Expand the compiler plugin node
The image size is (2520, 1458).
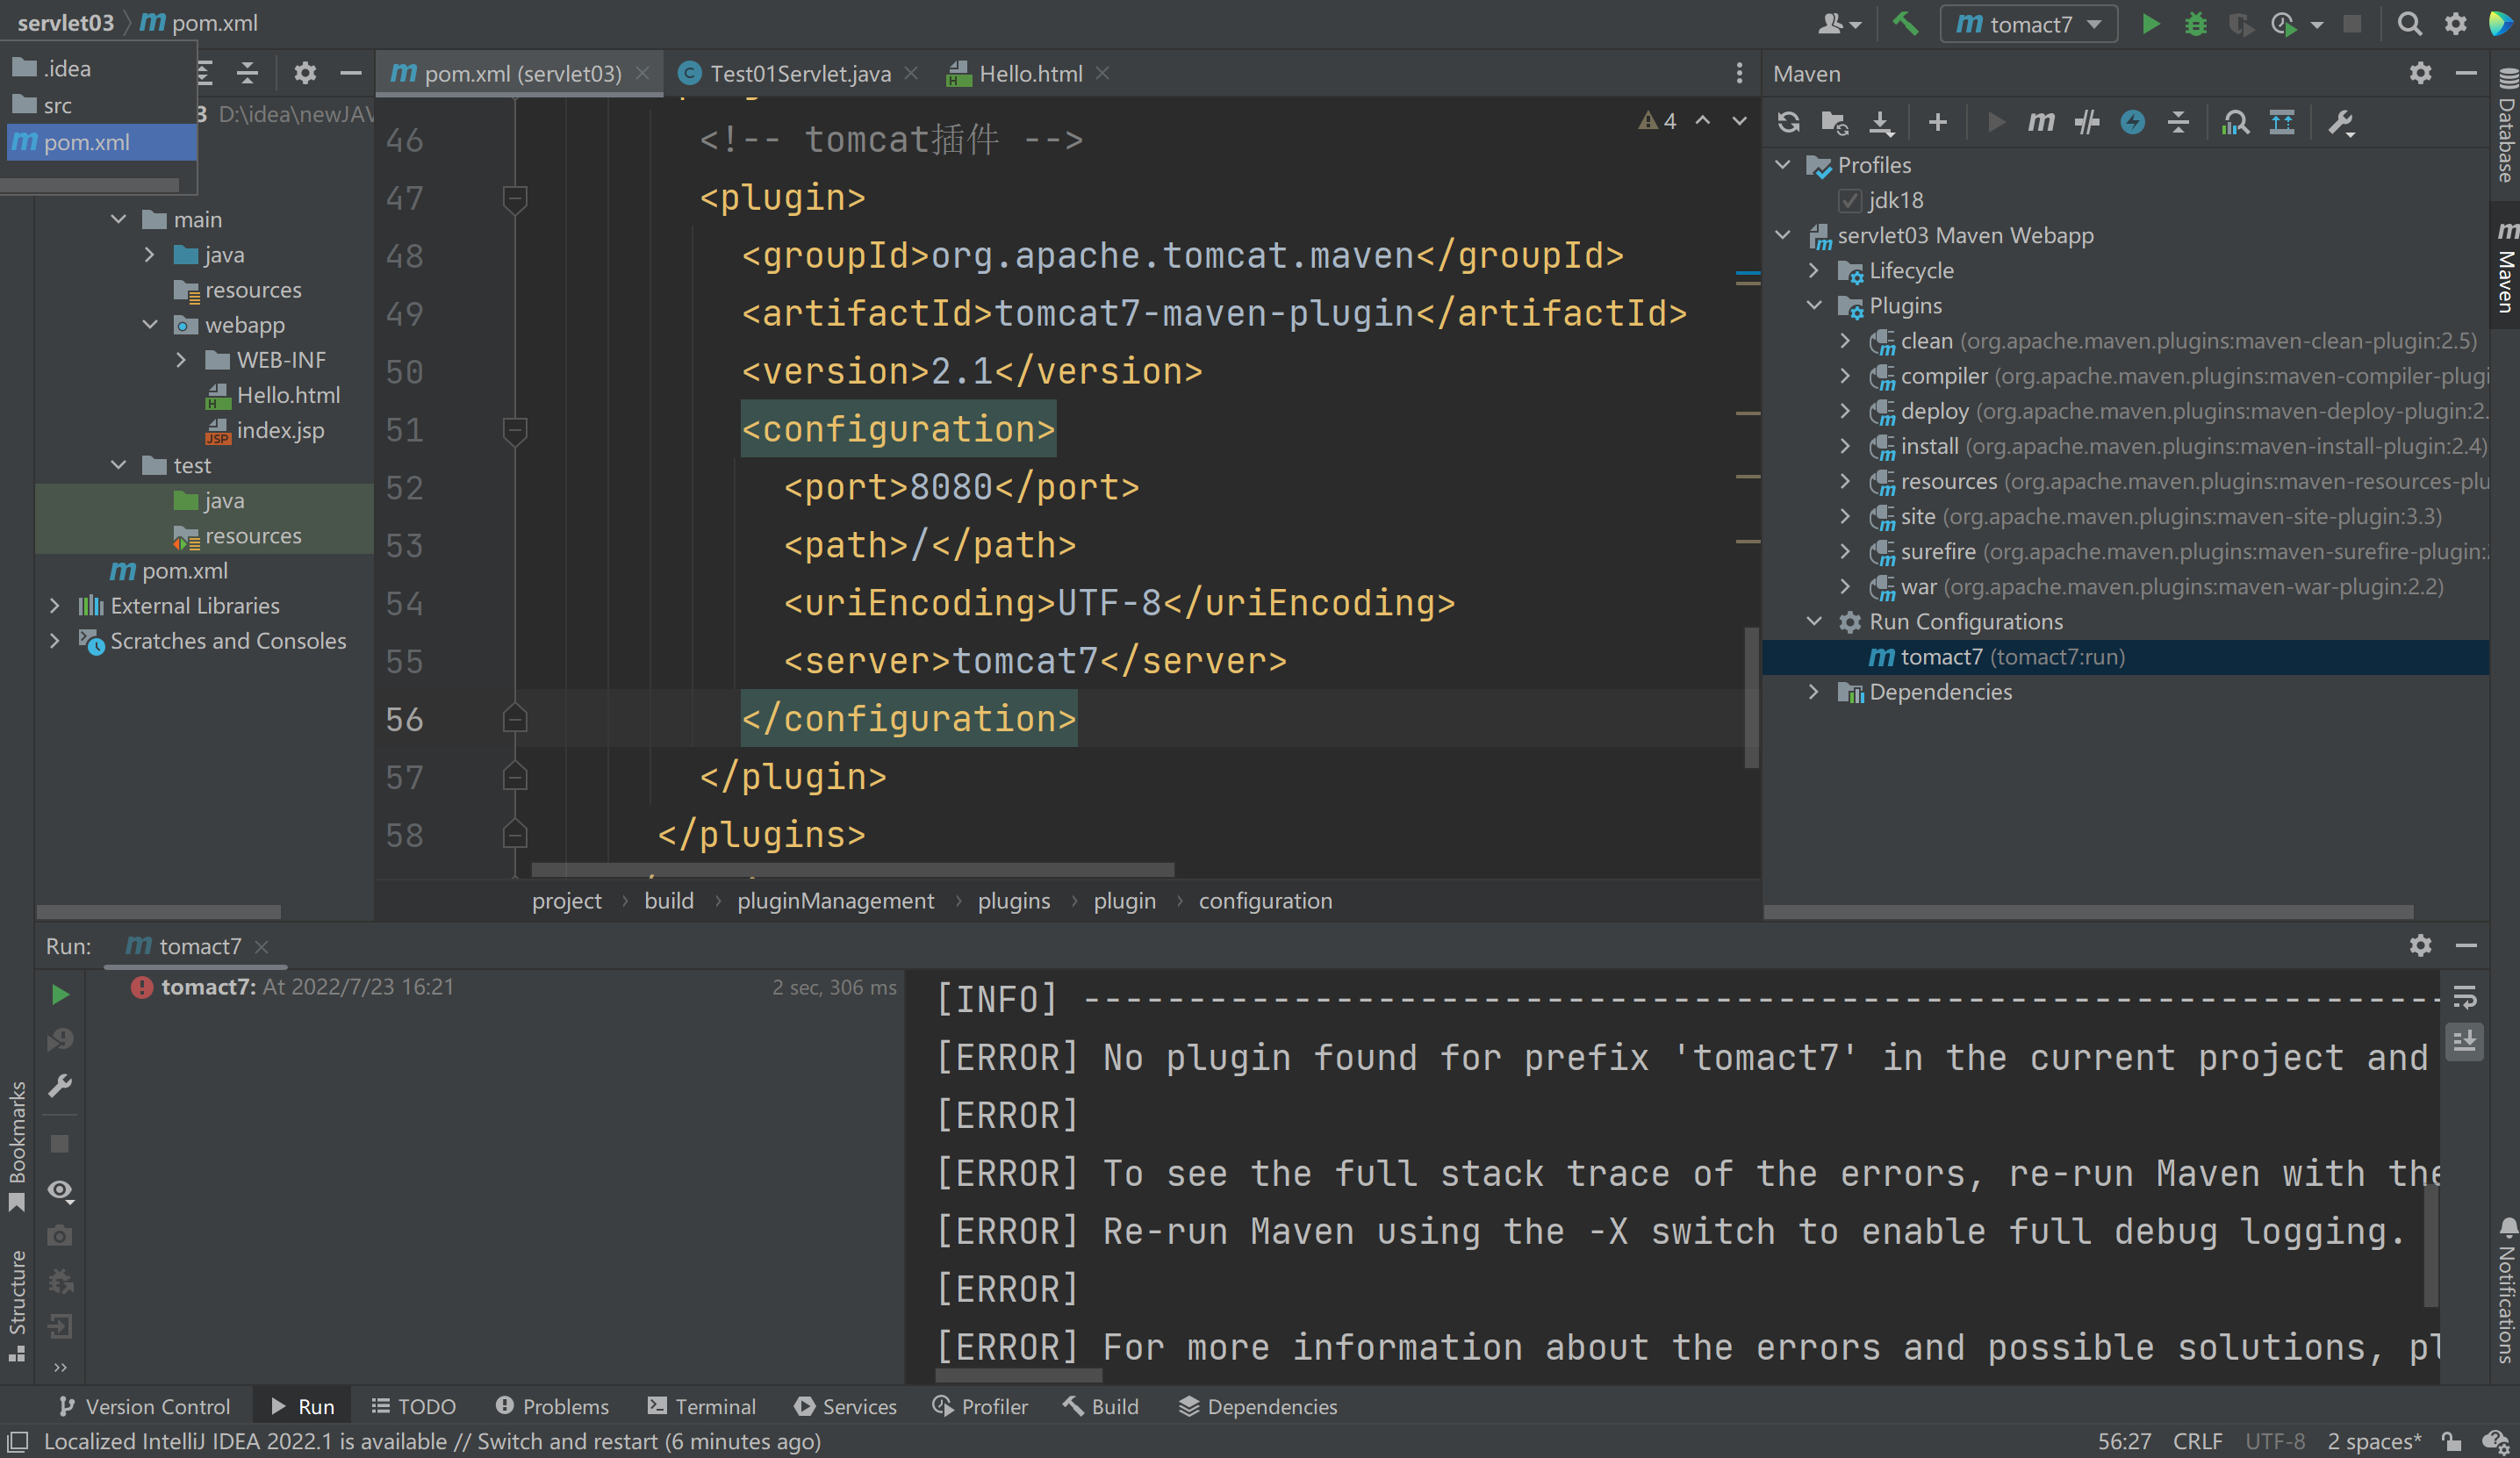tap(1846, 376)
